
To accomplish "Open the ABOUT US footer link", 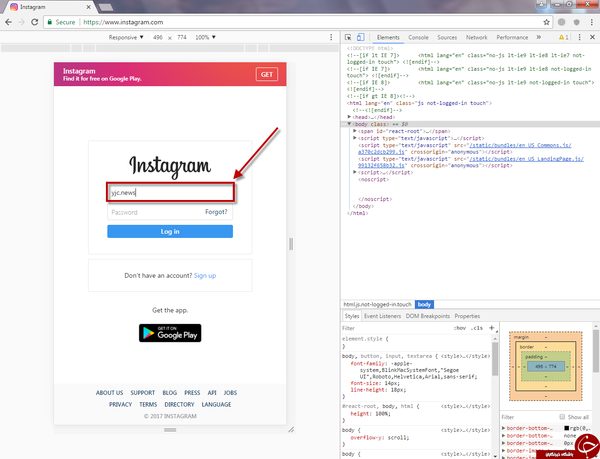I will [x=109, y=393].
